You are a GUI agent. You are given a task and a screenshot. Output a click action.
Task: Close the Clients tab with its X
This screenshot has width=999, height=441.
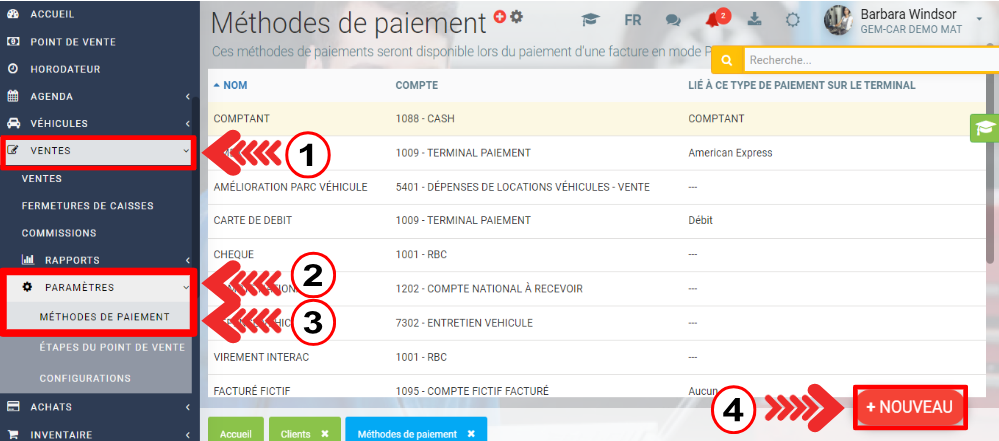(324, 434)
